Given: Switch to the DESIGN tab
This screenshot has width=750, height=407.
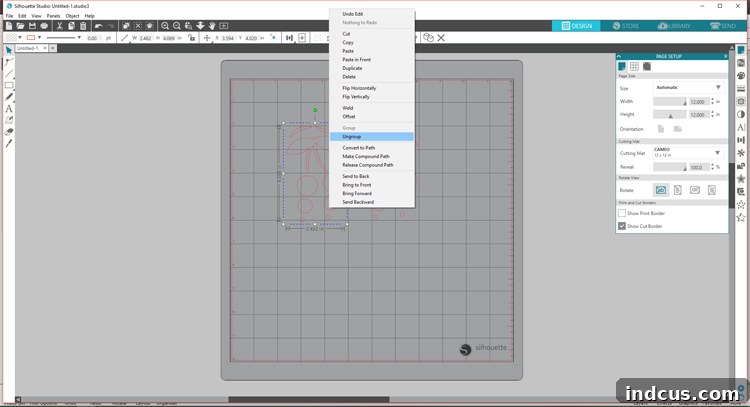Looking at the screenshot, I should pyautogui.click(x=576, y=26).
